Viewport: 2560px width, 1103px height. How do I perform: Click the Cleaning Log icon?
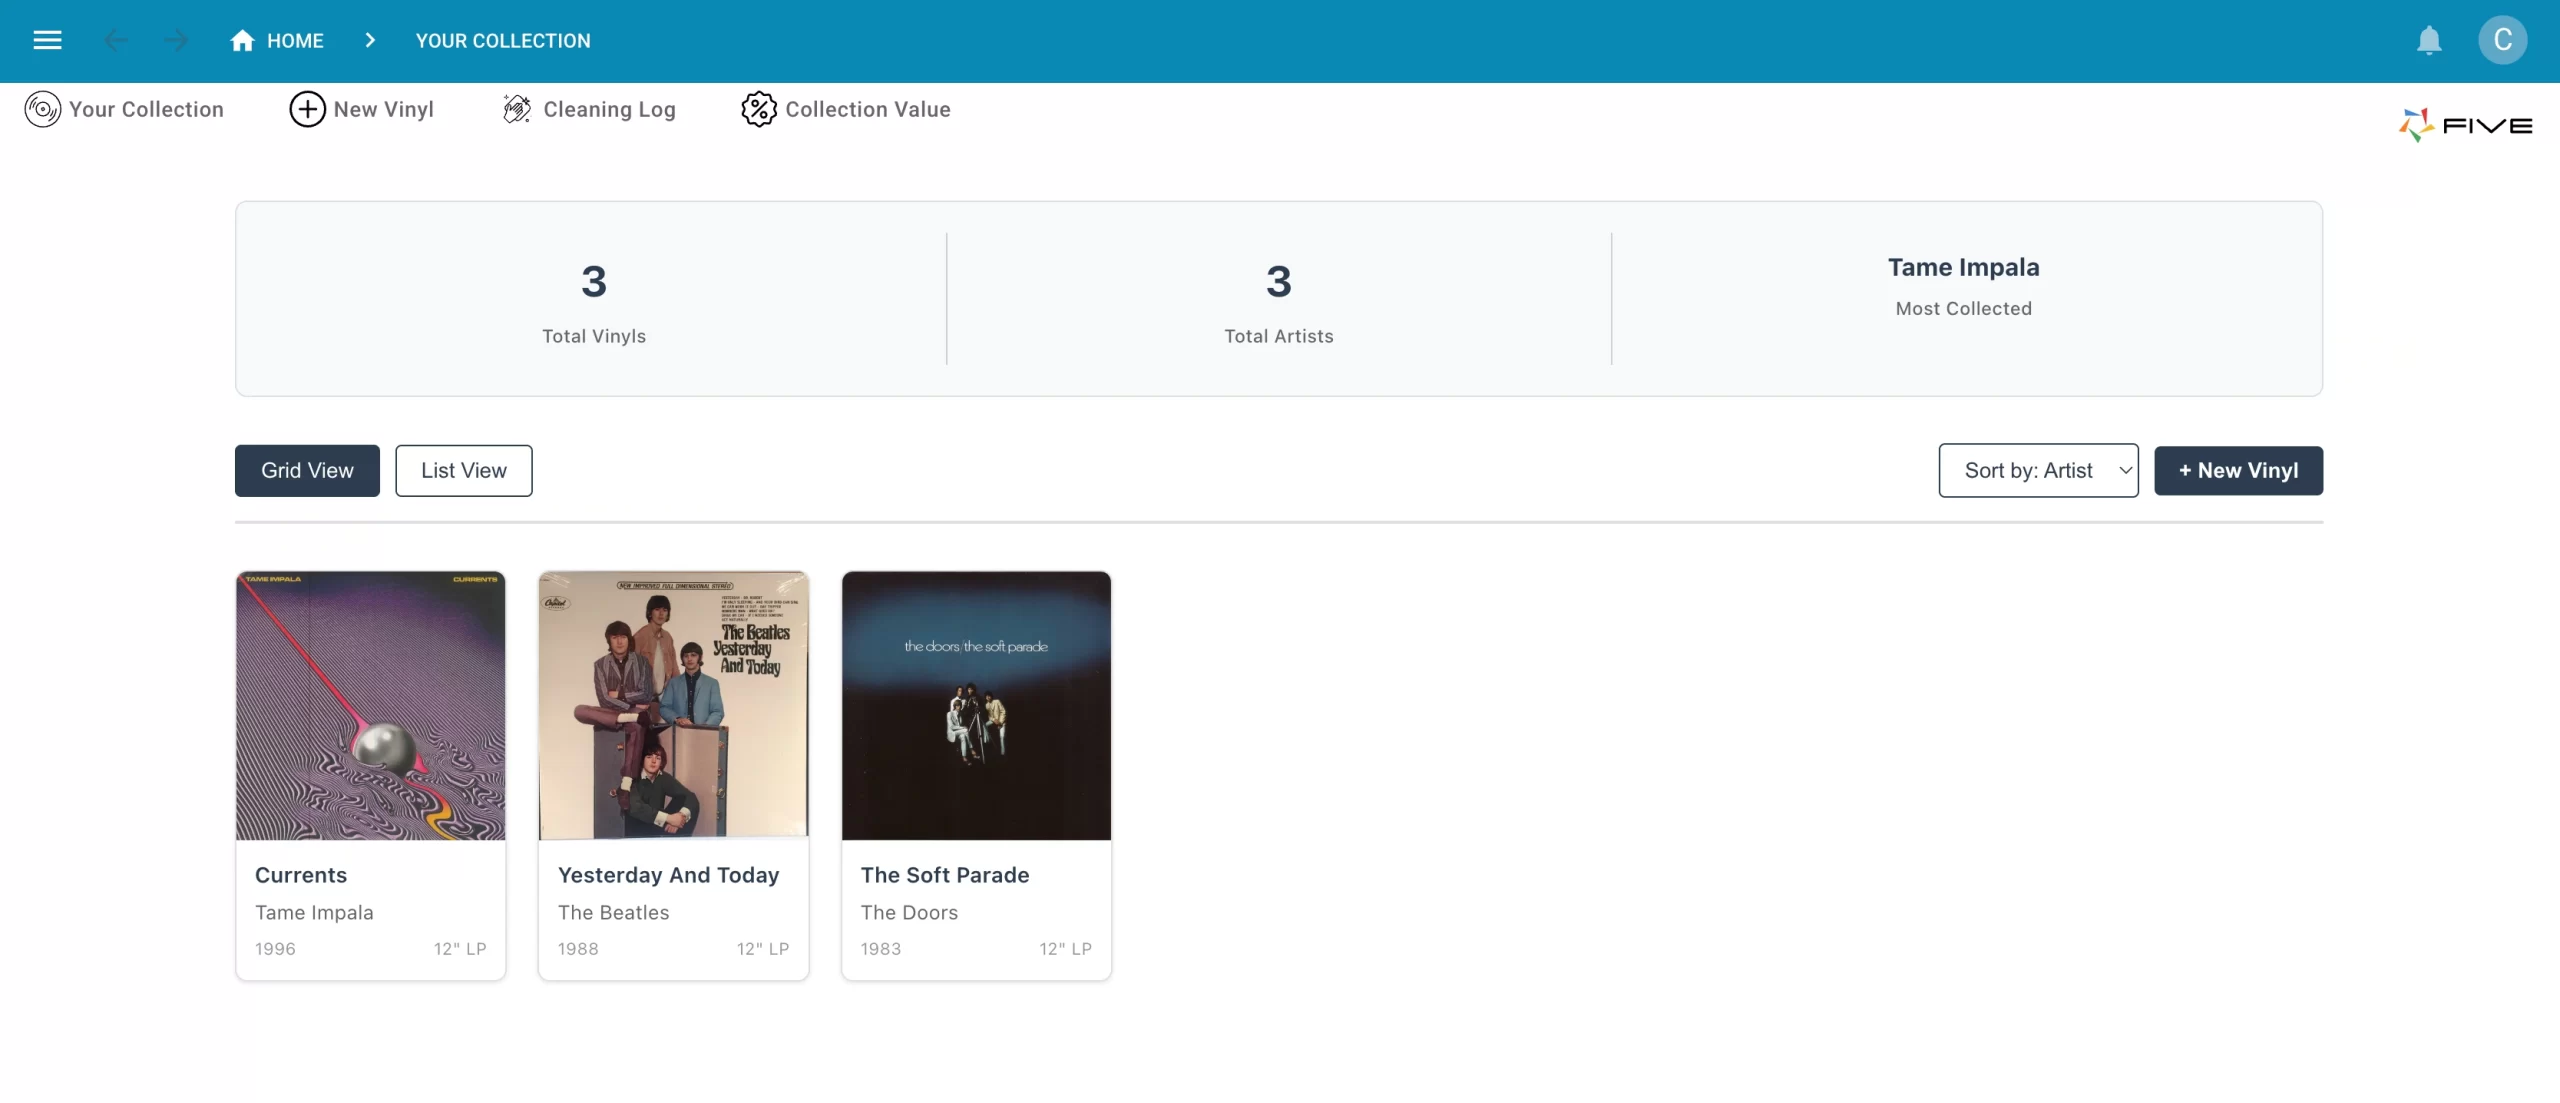pyautogui.click(x=516, y=109)
